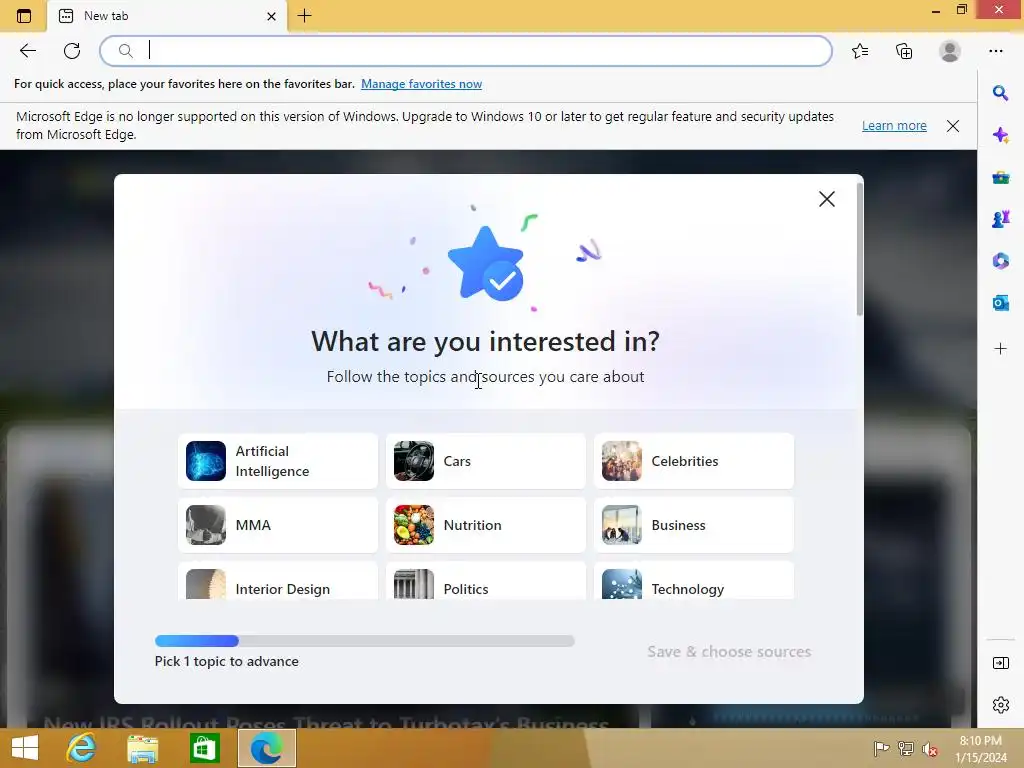Go back with the arrow button
Screen dimensions: 1024x768
pyautogui.click(x=27, y=51)
